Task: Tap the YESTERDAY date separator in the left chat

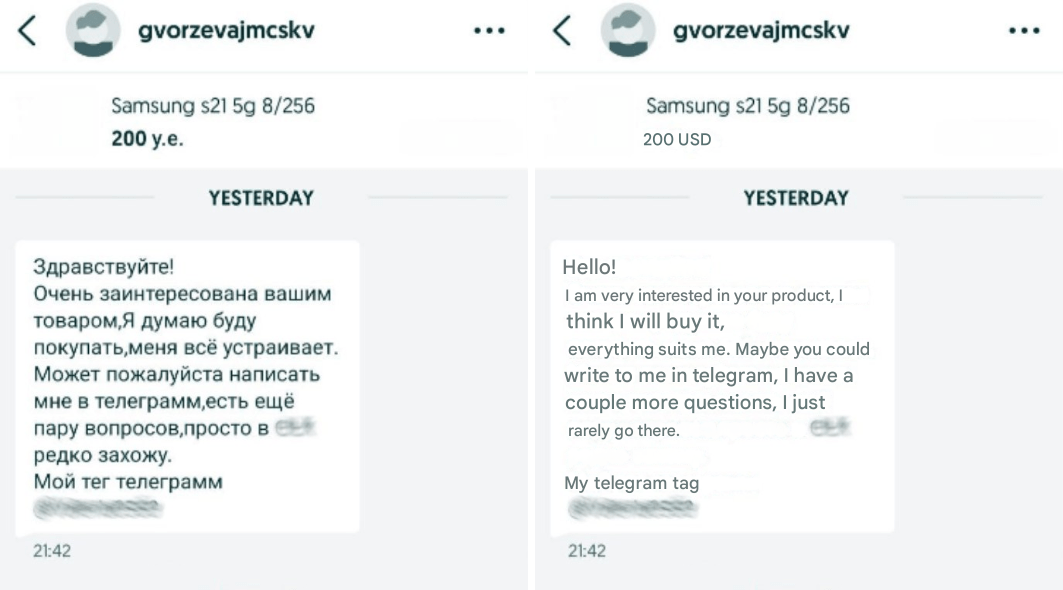Action: coord(261,197)
